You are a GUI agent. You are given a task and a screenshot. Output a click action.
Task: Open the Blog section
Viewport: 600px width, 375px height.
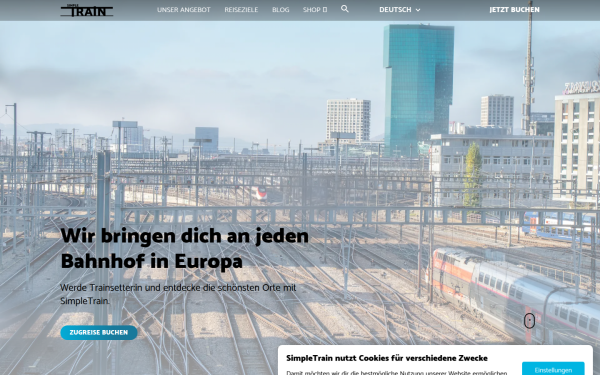(x=280, y=10)
